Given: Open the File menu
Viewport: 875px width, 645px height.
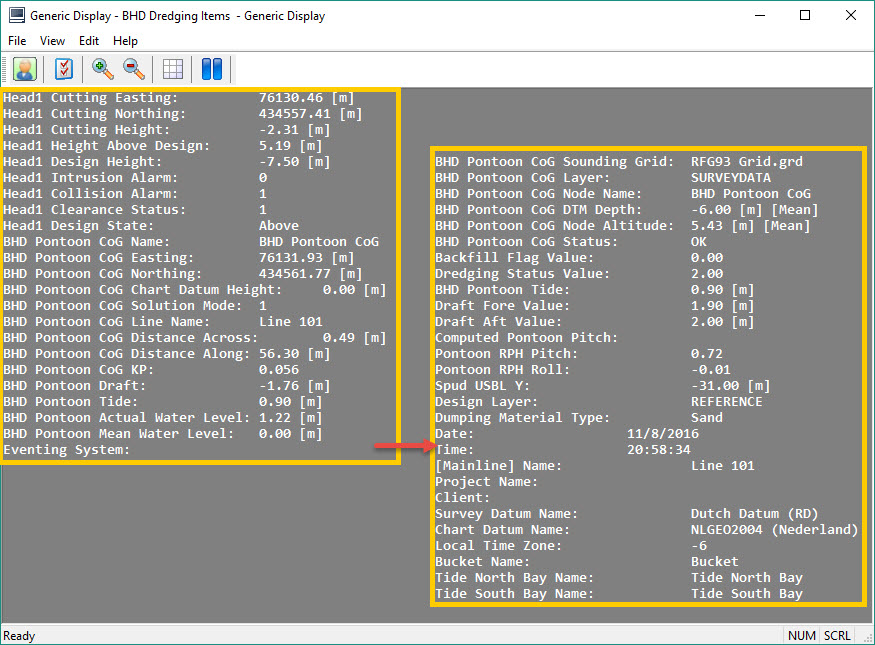Looking at the screenshot, I should [17, 41].
